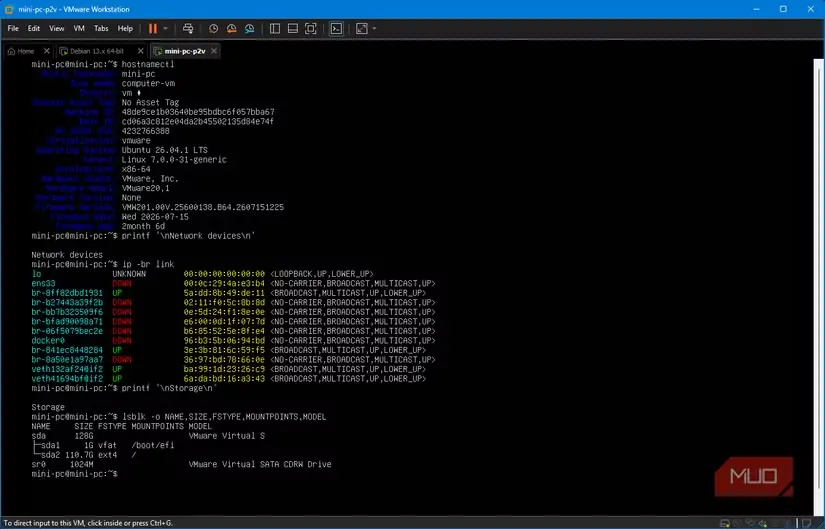Toggle the thumbnail bar view
The image size is (825, 529).
[293, 28]
